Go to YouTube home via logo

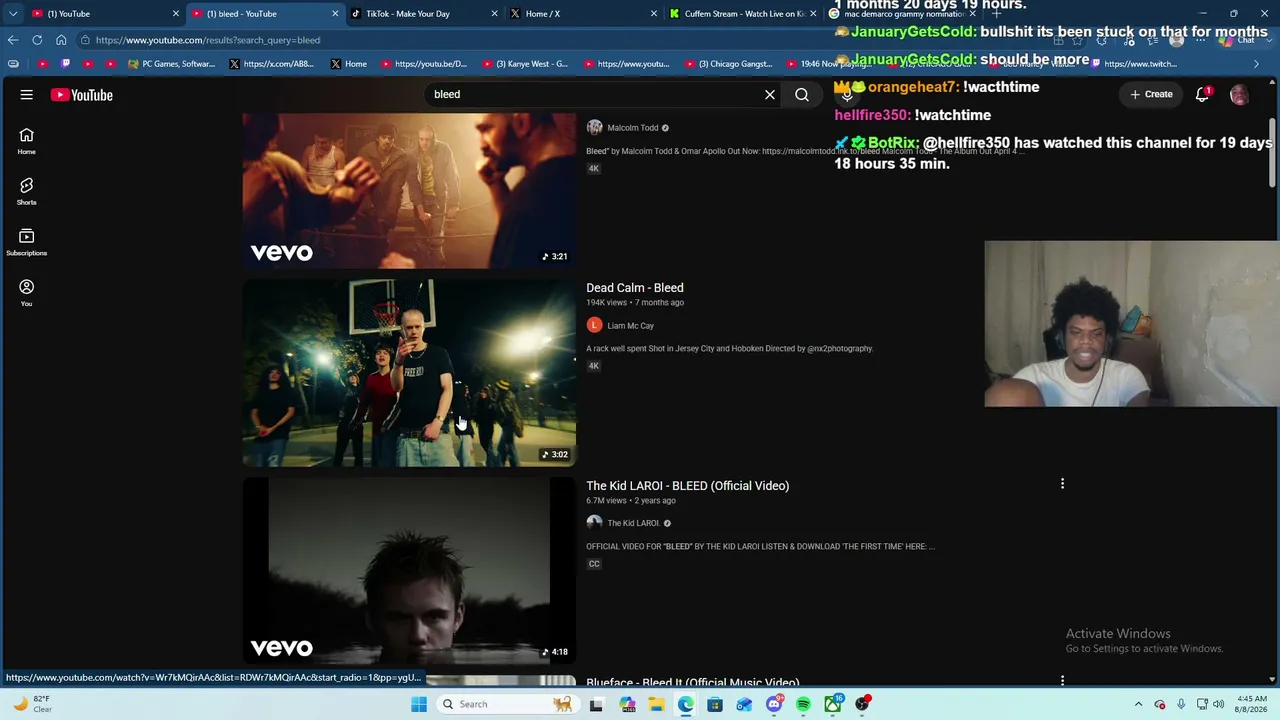click(x=82, y=95)
